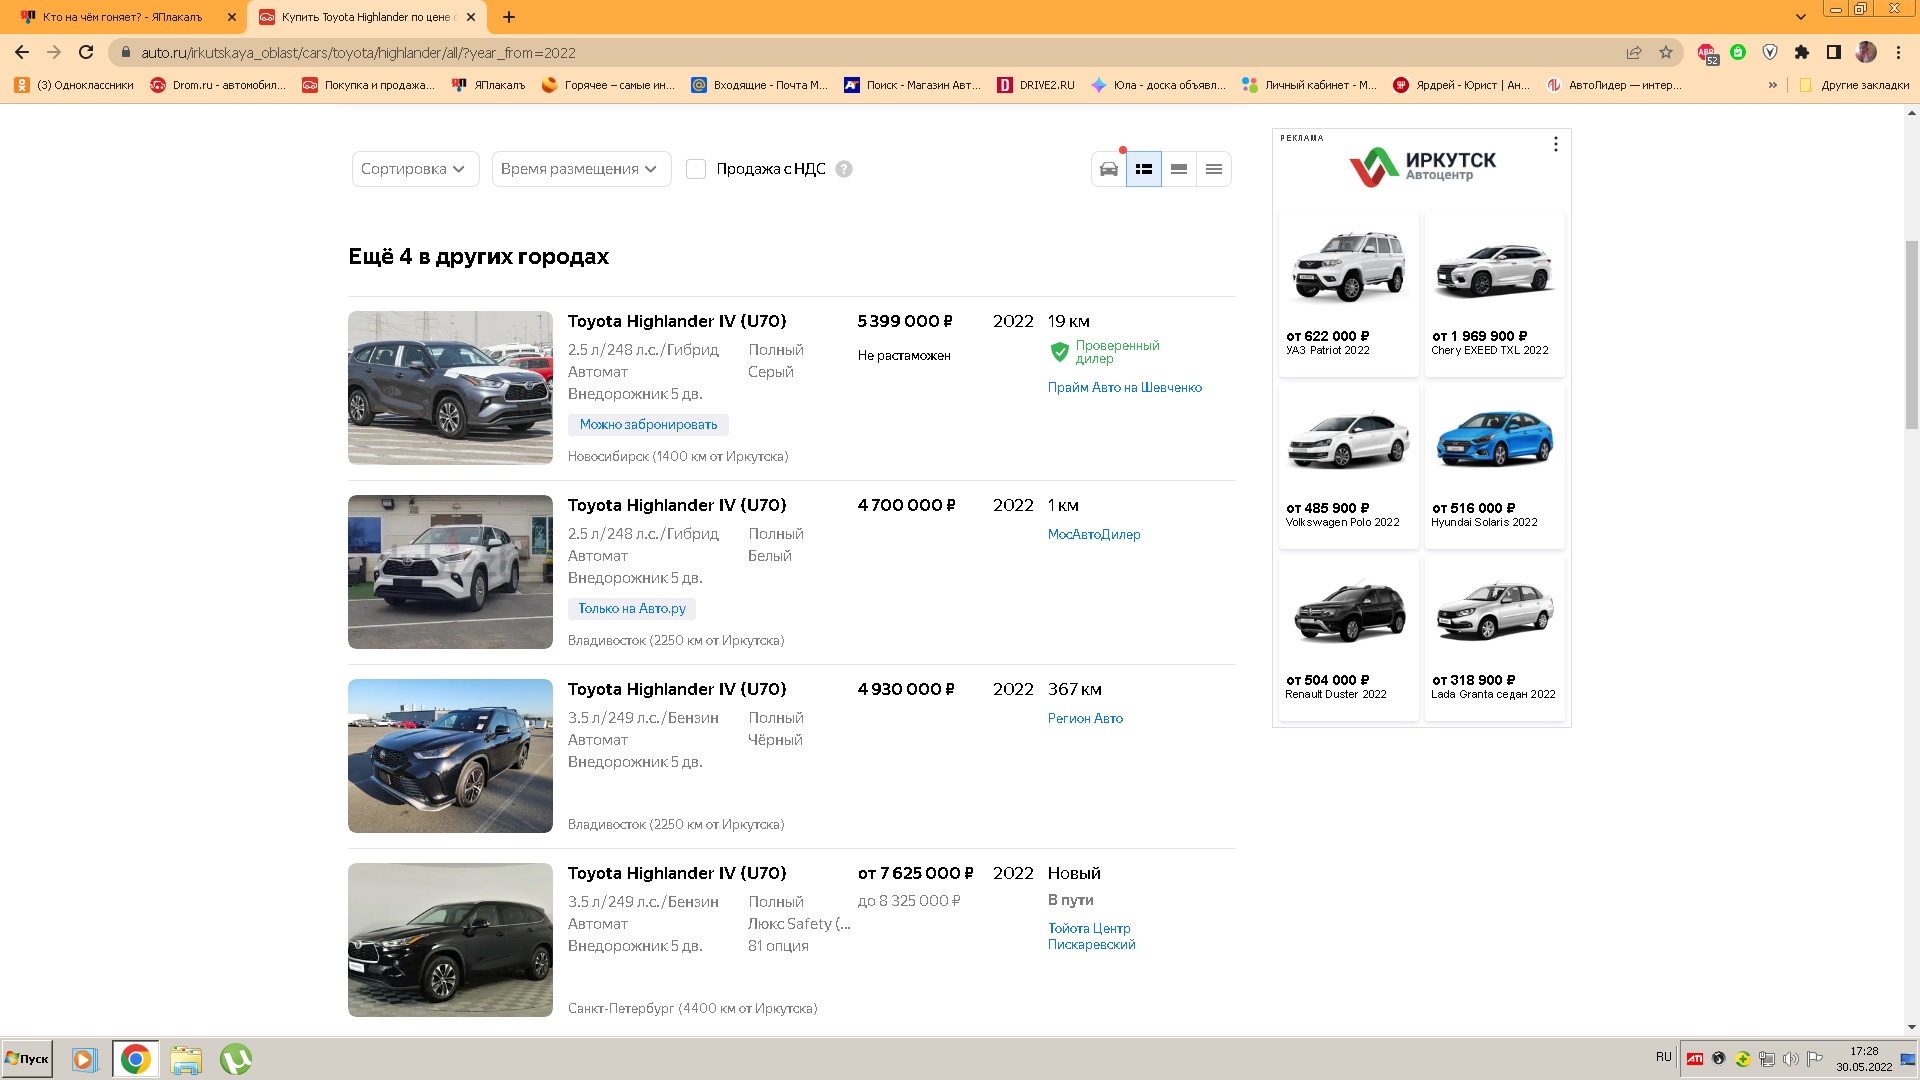Open the uTorrent taskbar icon

[236, 1059]
